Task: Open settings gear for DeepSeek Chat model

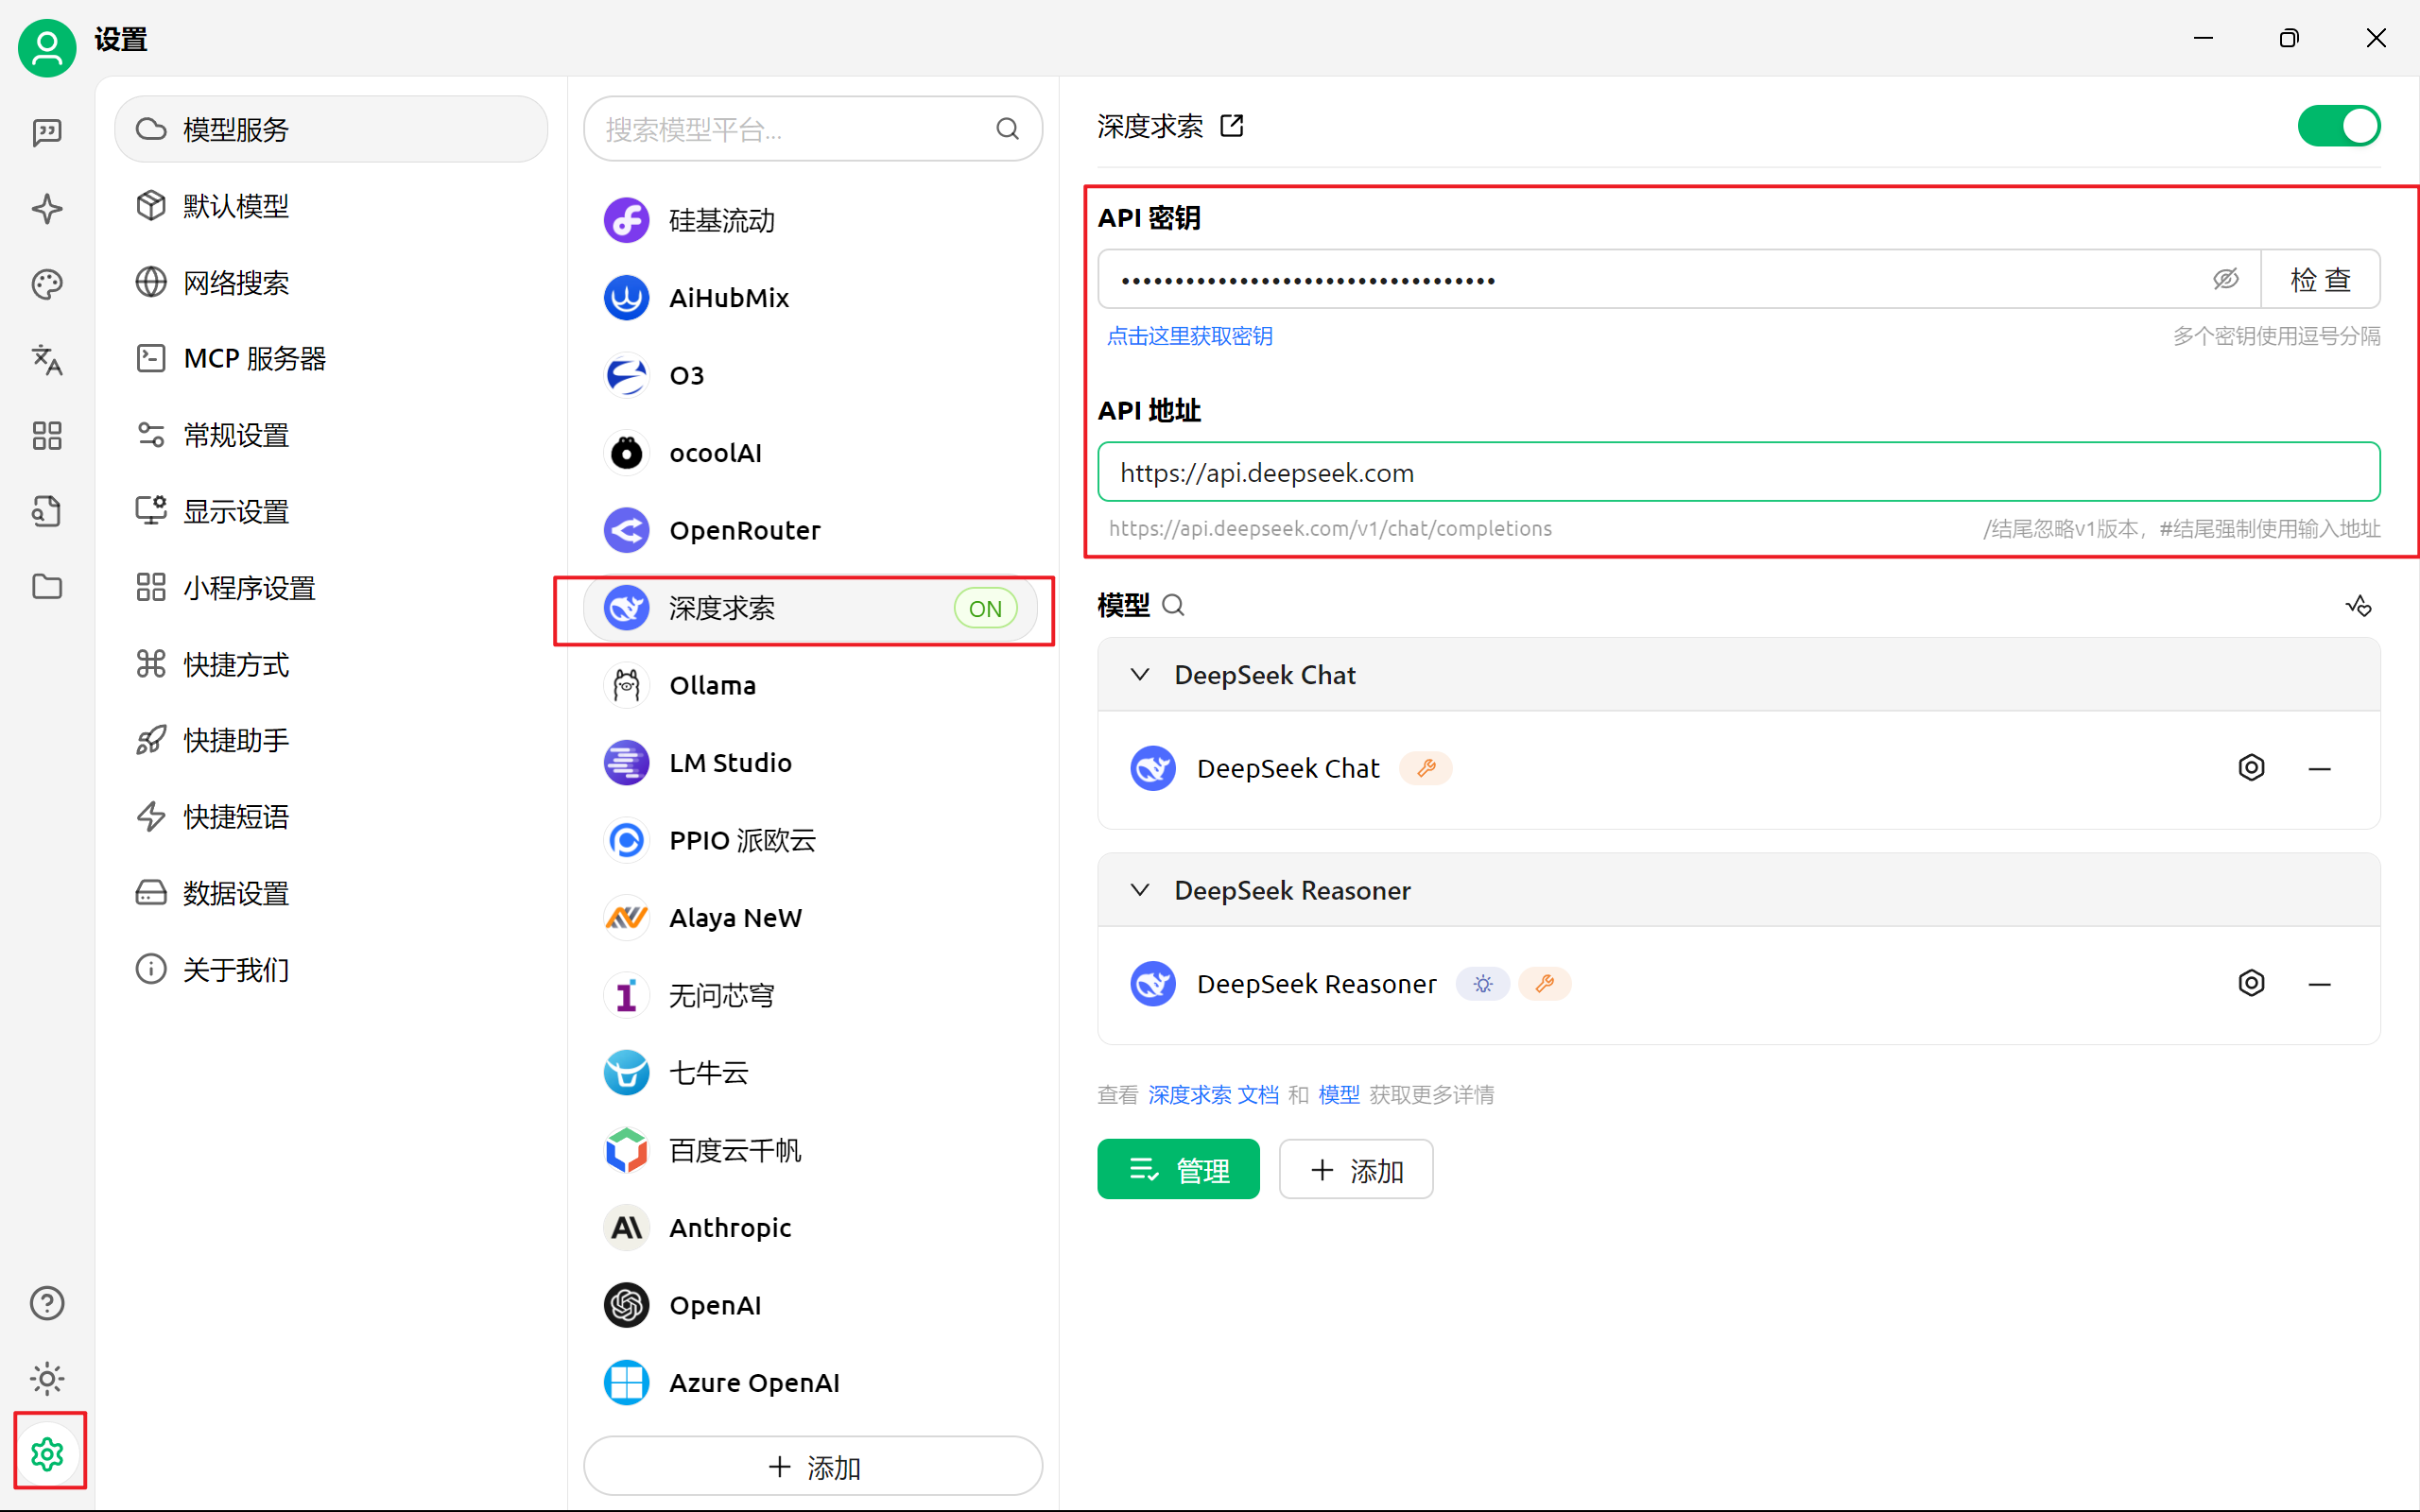Action: tap(2250, 768)
